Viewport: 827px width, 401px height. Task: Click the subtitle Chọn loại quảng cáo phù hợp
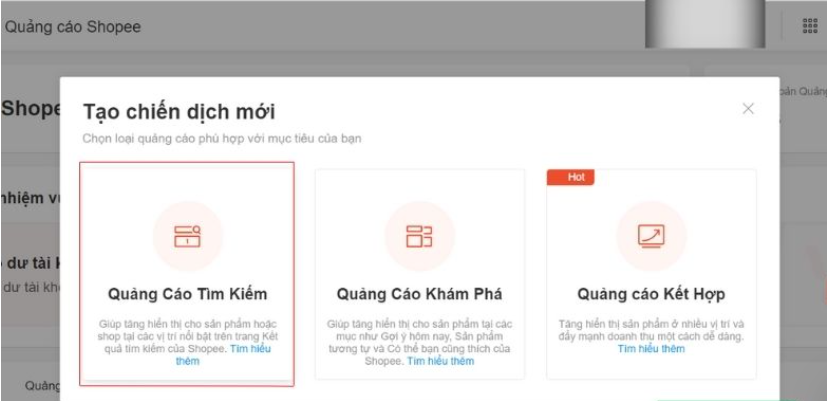click(x=222, y=139)
